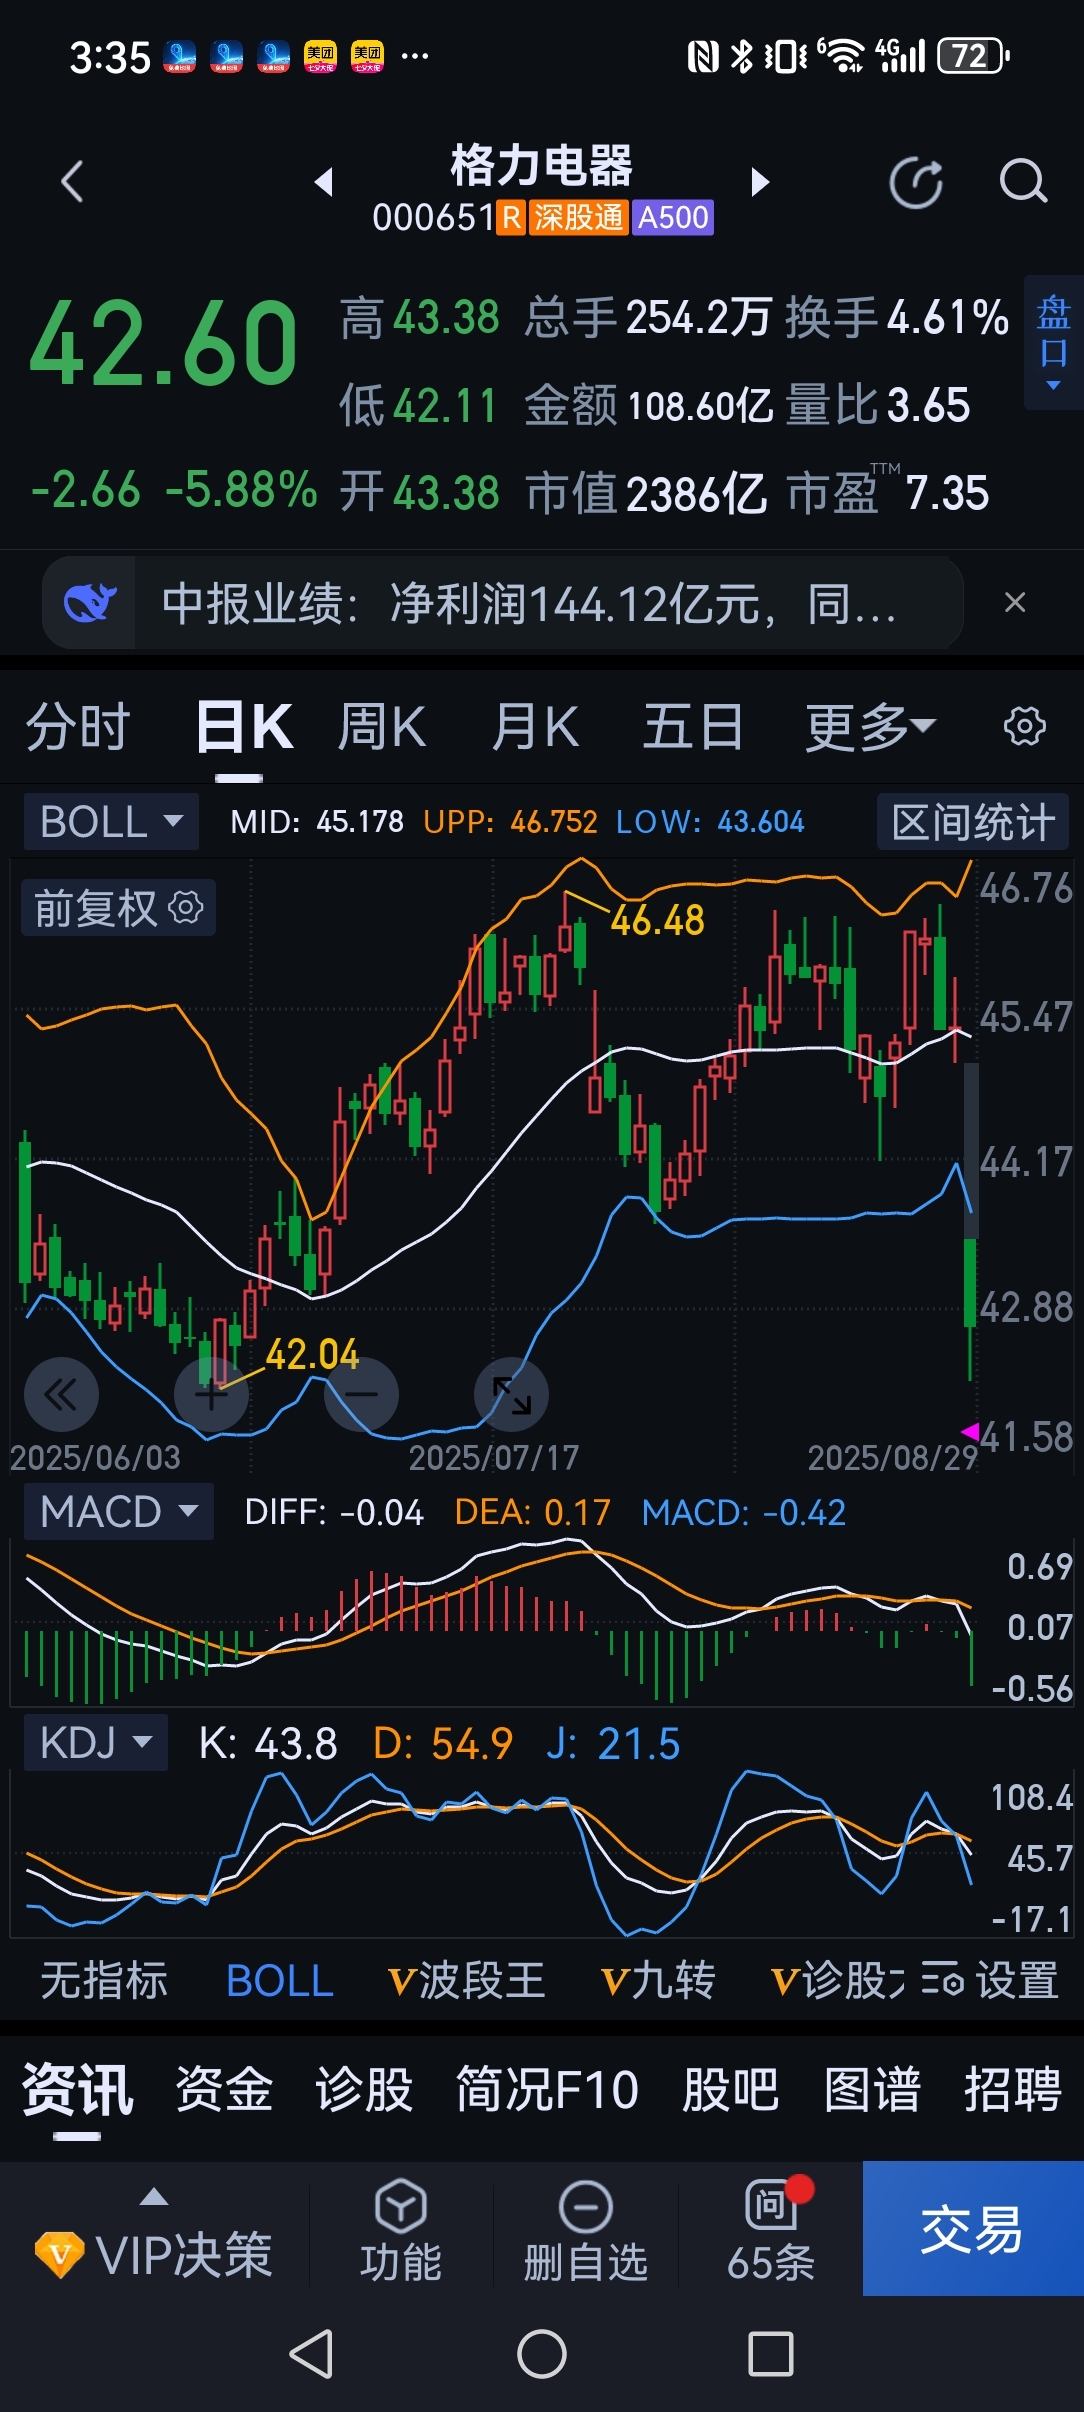The width and height of the screenshot is (1084, 2412).
Task: Tap the 42.04 low price label
Action: [x=312, y=1354]
